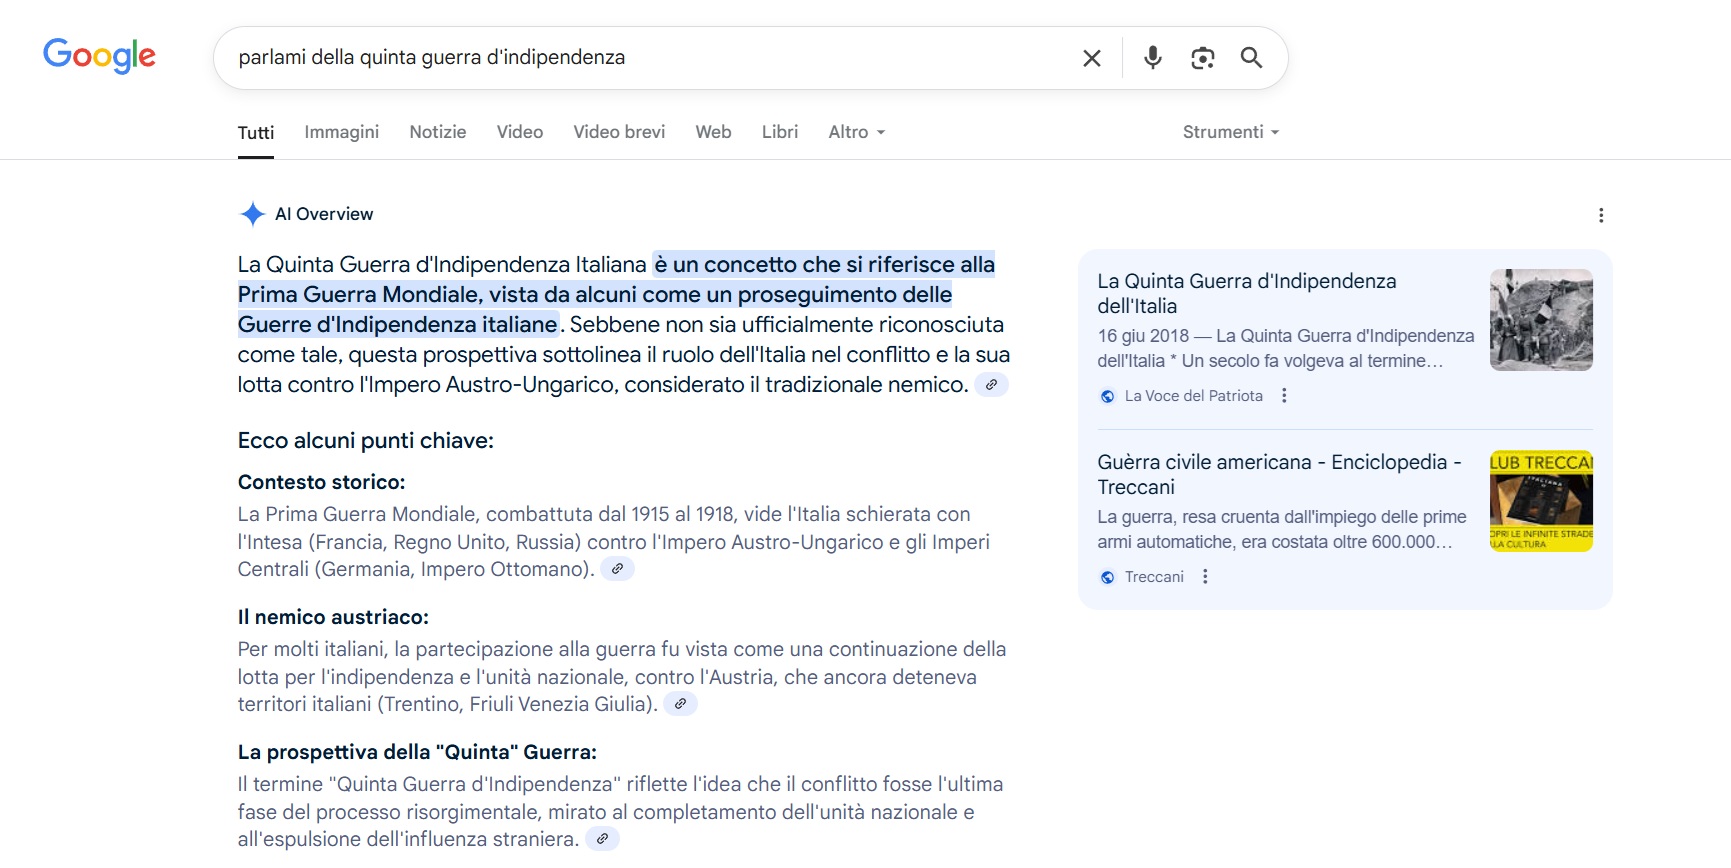Open the Libri tab
This screenshot has height=868, width=1731.
coord(780,132)
